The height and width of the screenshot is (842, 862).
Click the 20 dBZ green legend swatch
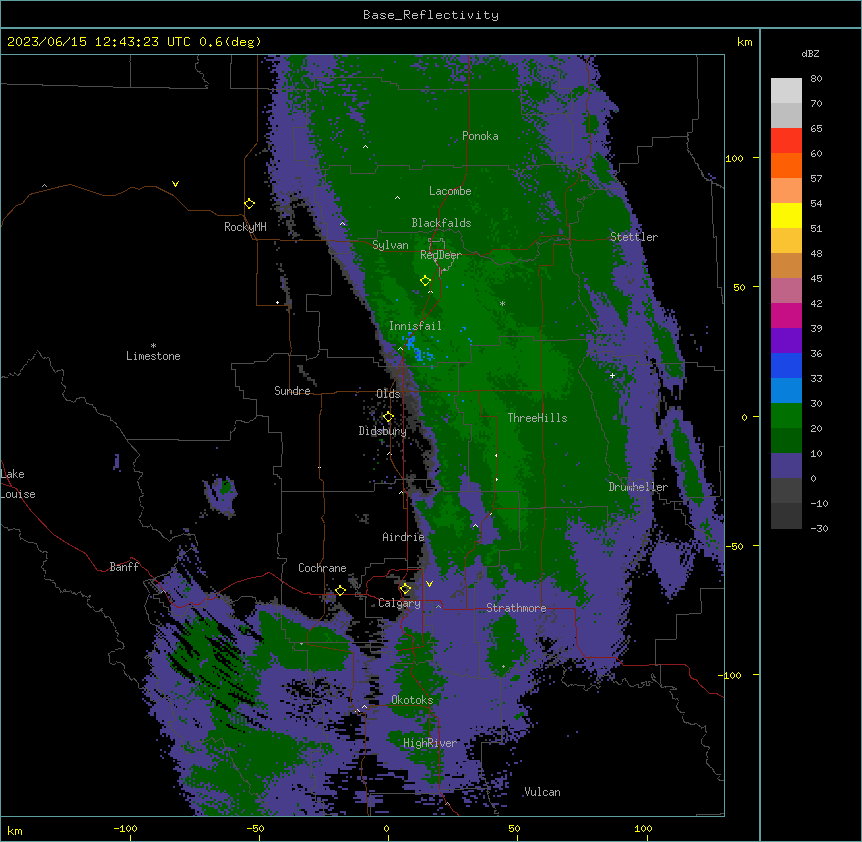[786, 416]
